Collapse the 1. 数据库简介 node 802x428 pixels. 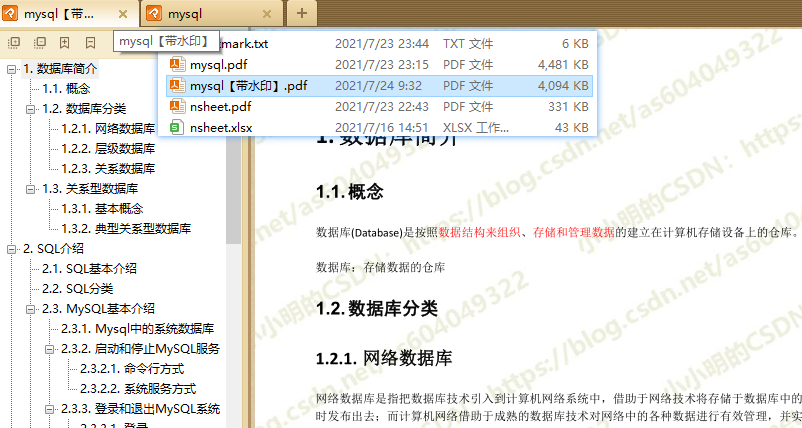point(11,69)
